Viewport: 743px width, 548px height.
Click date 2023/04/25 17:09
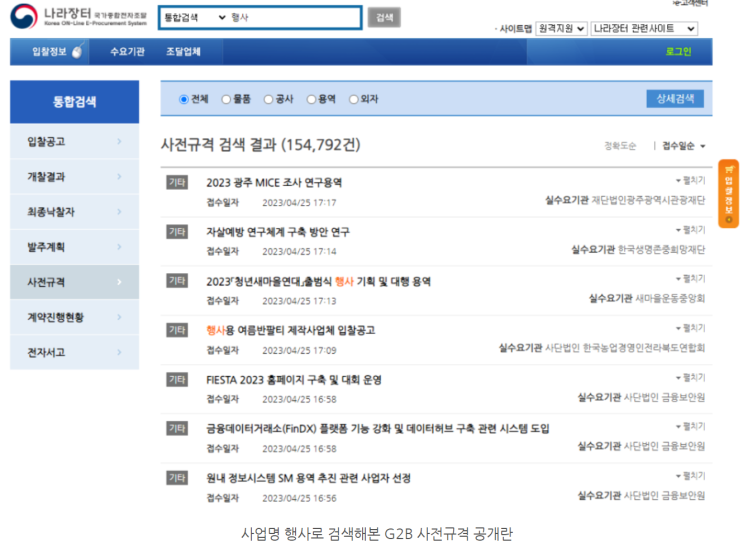[299, 350]
